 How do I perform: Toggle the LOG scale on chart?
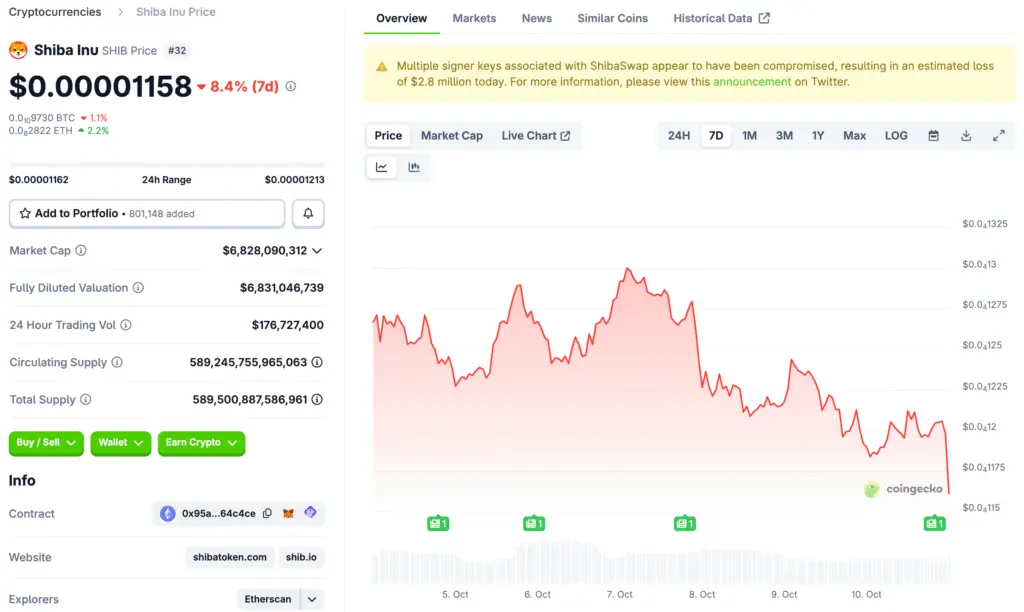point(896,136)
